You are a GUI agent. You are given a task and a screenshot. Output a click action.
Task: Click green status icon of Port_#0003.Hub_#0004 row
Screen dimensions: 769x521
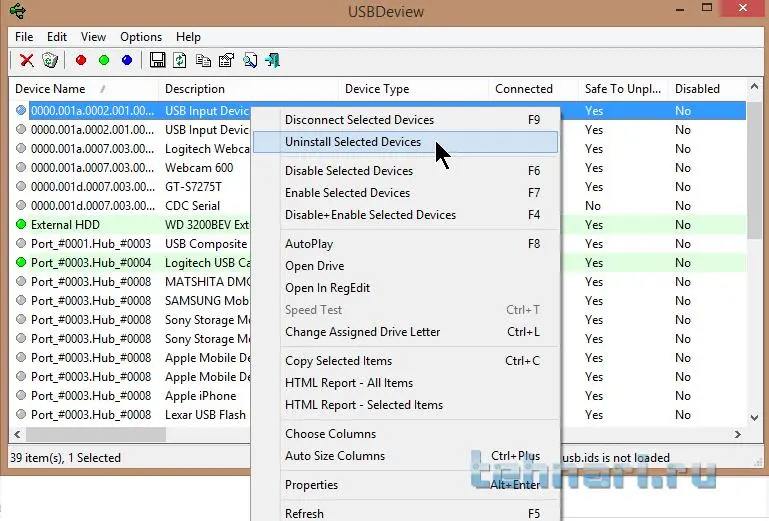(21, 262)
